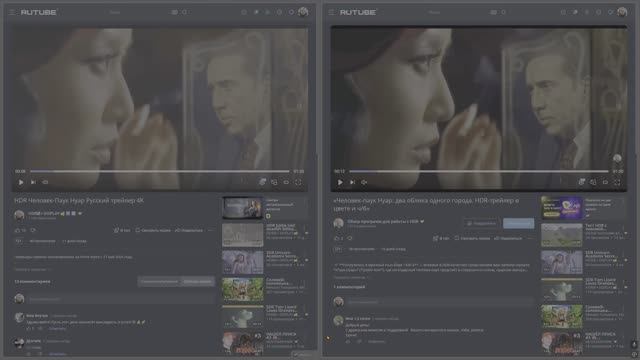
Task: Open the red-haired character thumbnail in the left sidebar
Action: [x=243, y=343]
